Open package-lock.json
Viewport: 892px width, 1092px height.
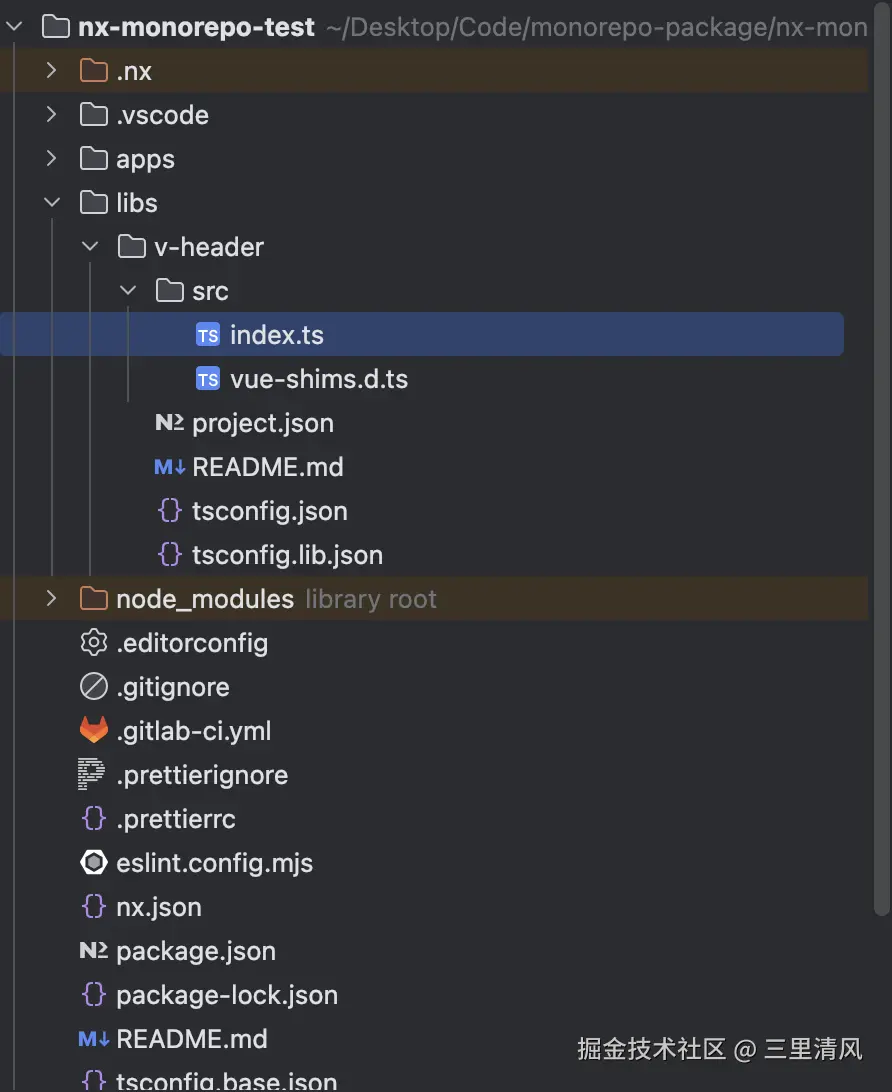226,995
